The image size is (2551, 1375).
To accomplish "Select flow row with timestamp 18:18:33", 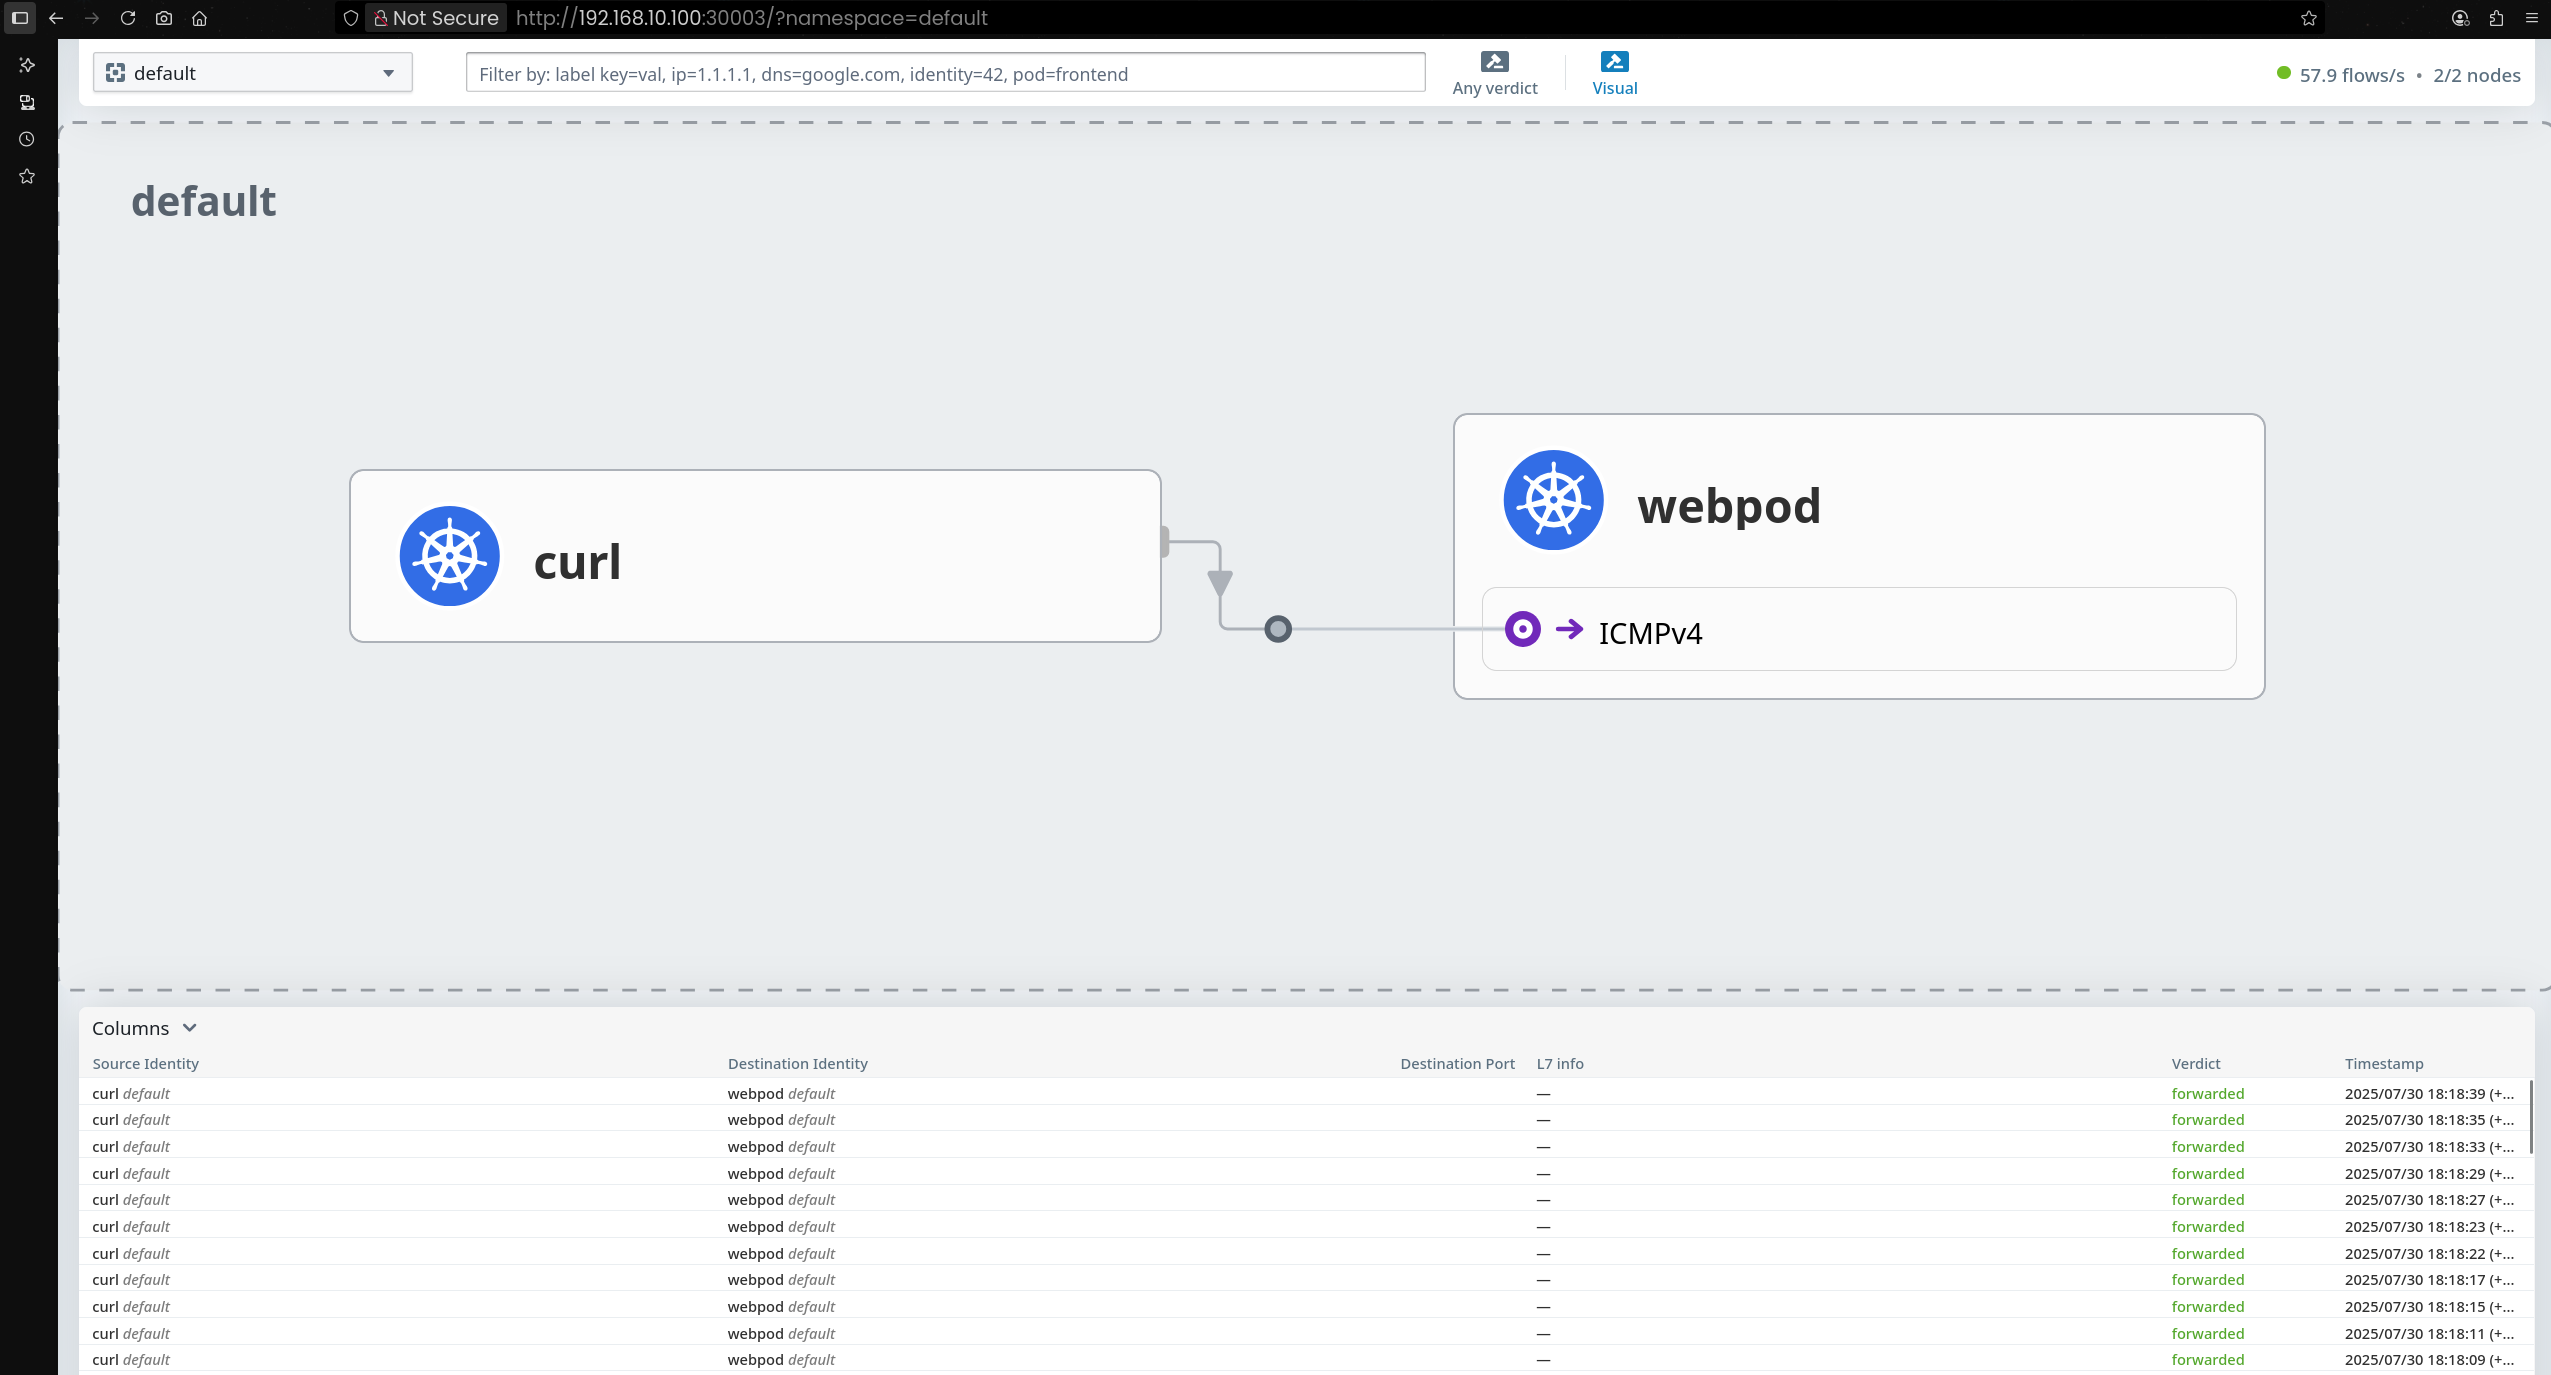I will pos(1305,1147).
